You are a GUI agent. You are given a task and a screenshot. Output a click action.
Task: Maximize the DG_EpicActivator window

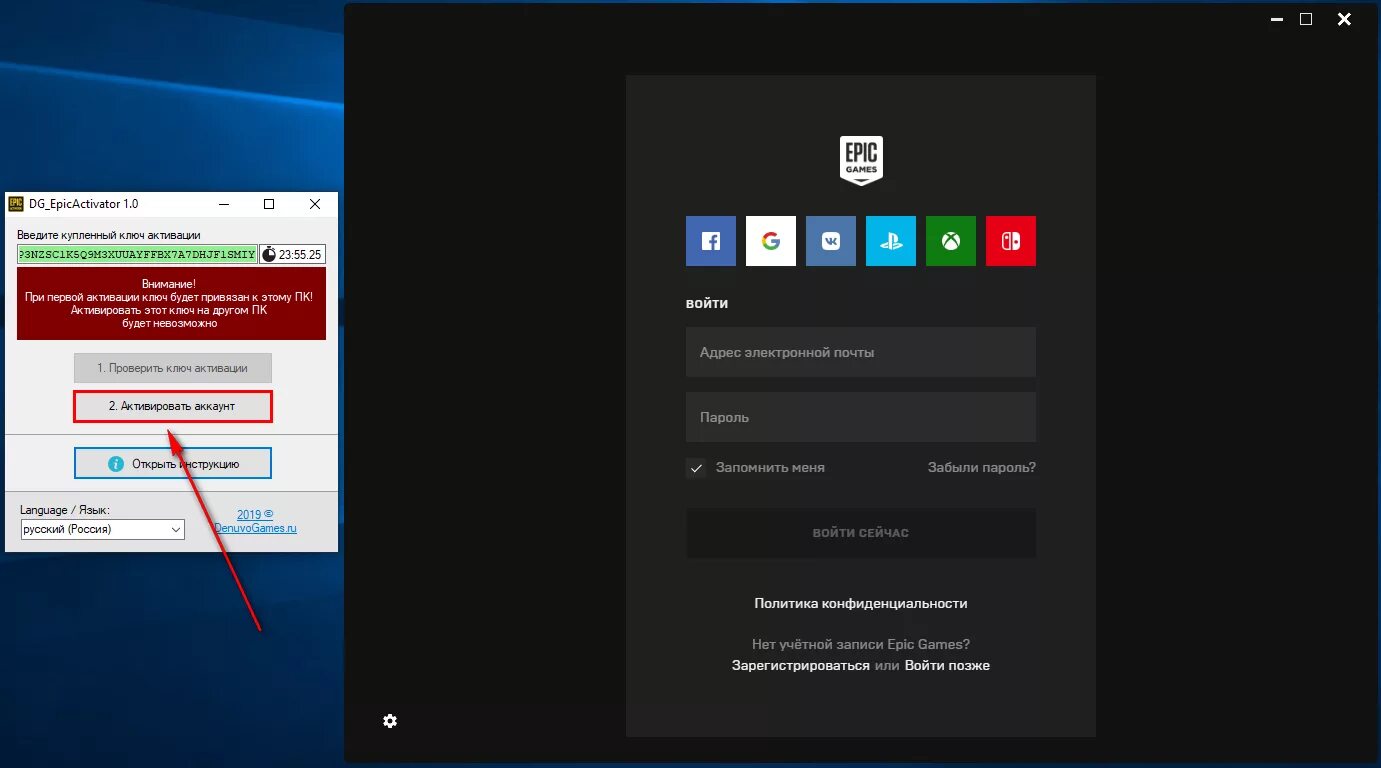pos(269,204)
